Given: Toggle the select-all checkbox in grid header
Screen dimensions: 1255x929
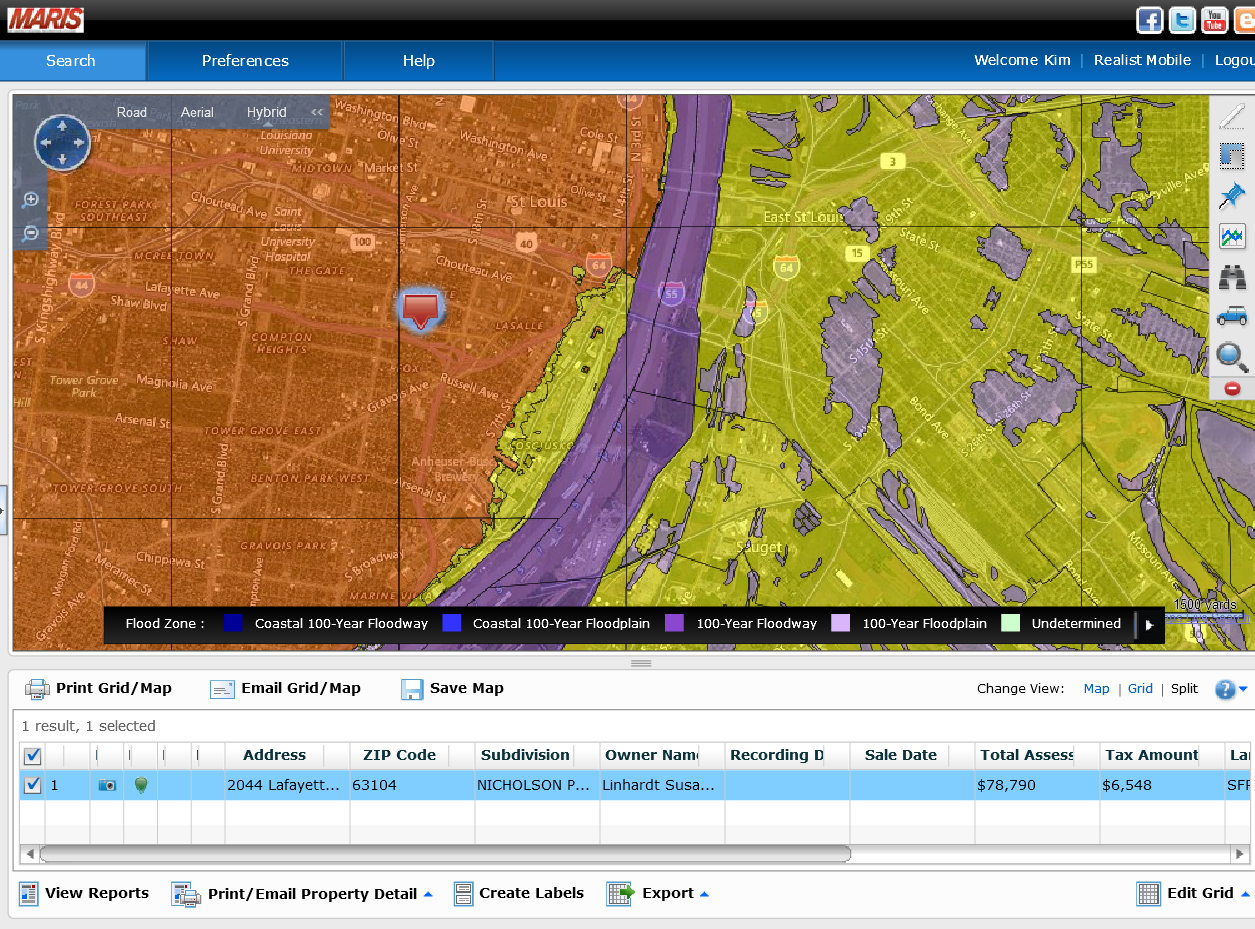Looking at the screenshot, I should (32, 756).
